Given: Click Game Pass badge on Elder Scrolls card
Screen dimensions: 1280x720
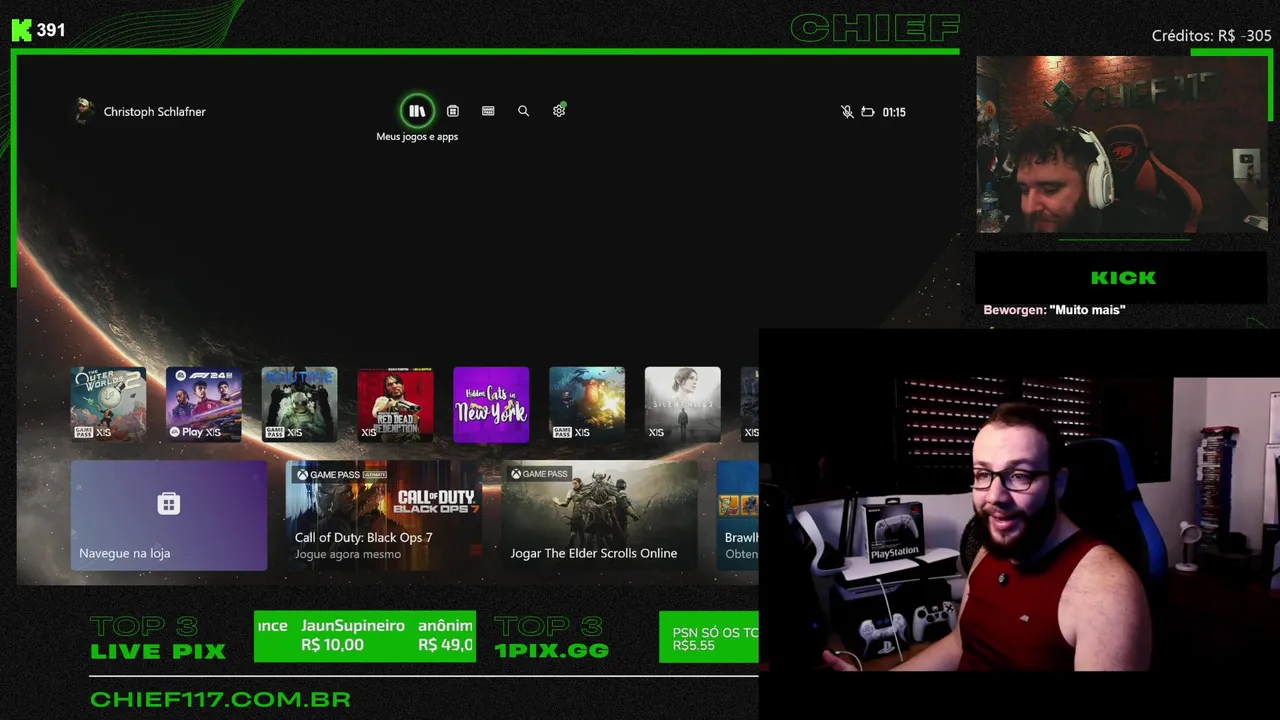Looking at the screenshot, I should [539, 474].
